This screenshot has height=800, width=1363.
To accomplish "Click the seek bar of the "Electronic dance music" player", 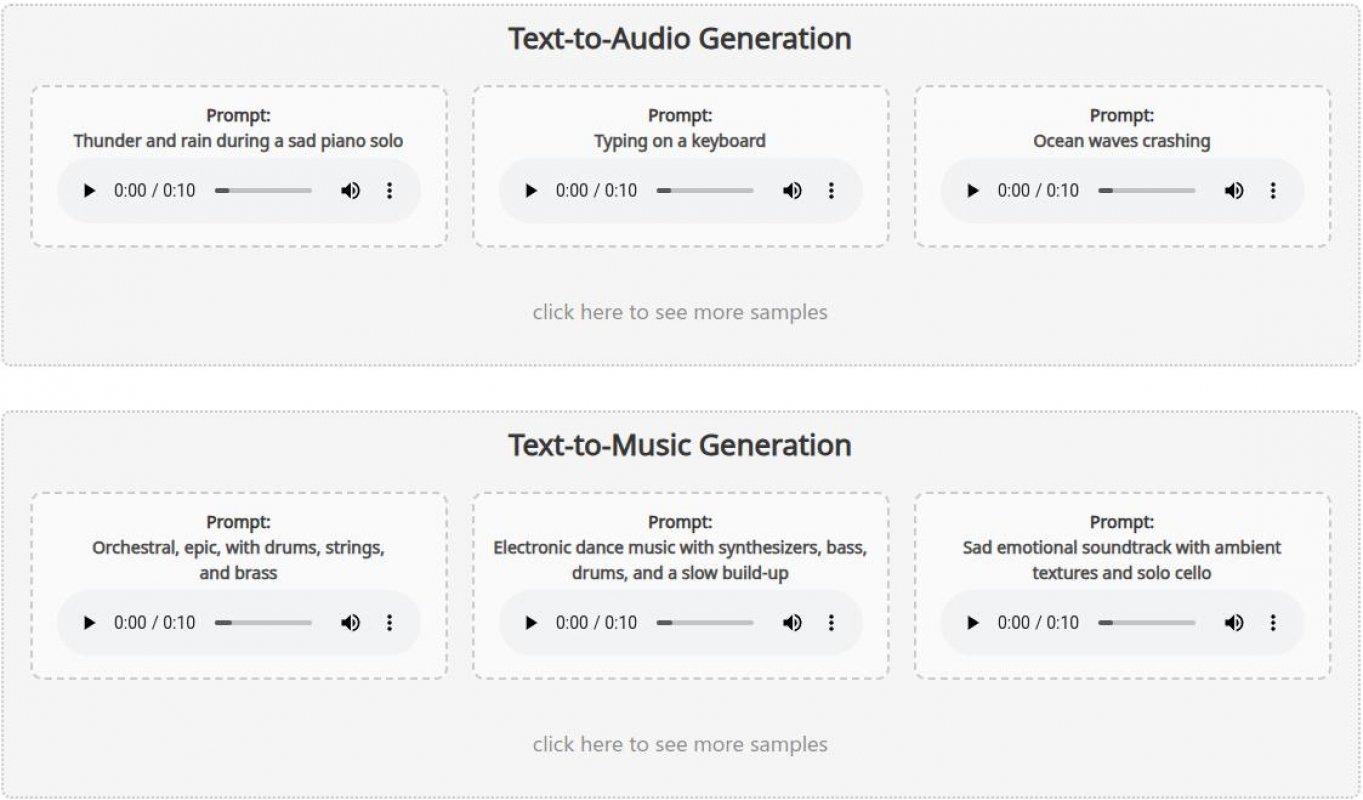I will [x=705, y=622].
